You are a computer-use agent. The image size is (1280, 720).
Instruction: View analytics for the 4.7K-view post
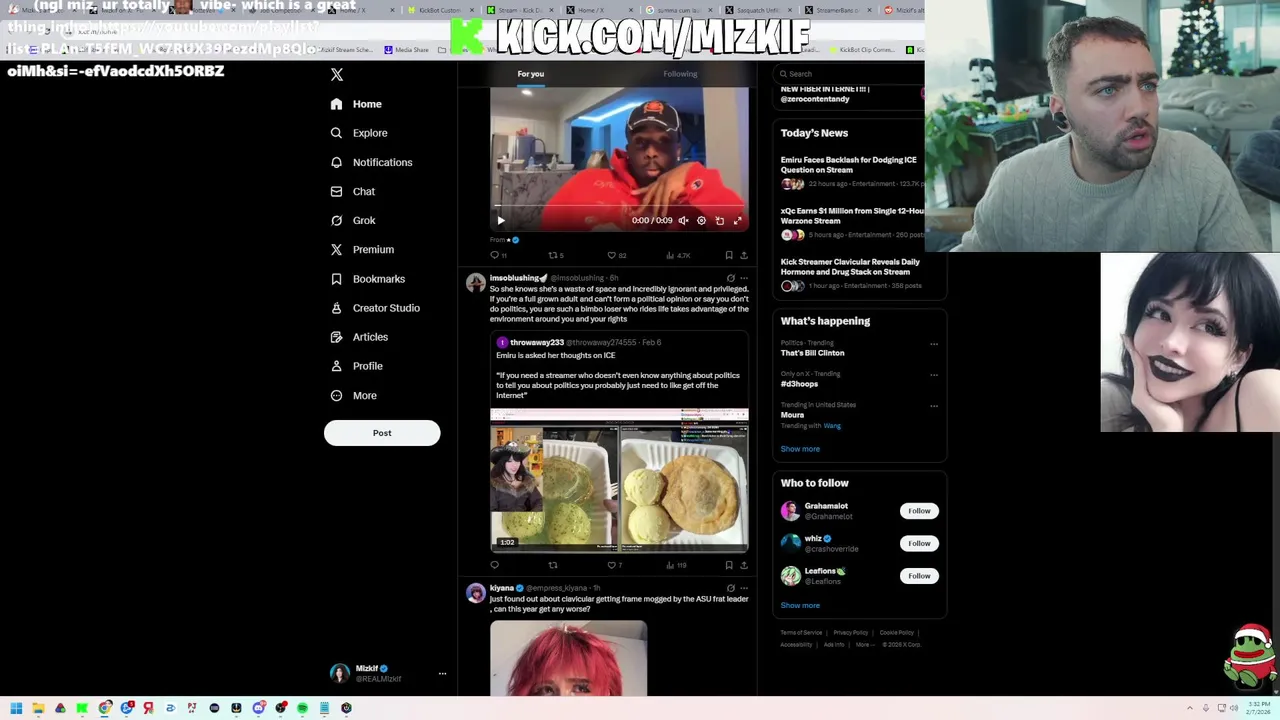[677, 255]
